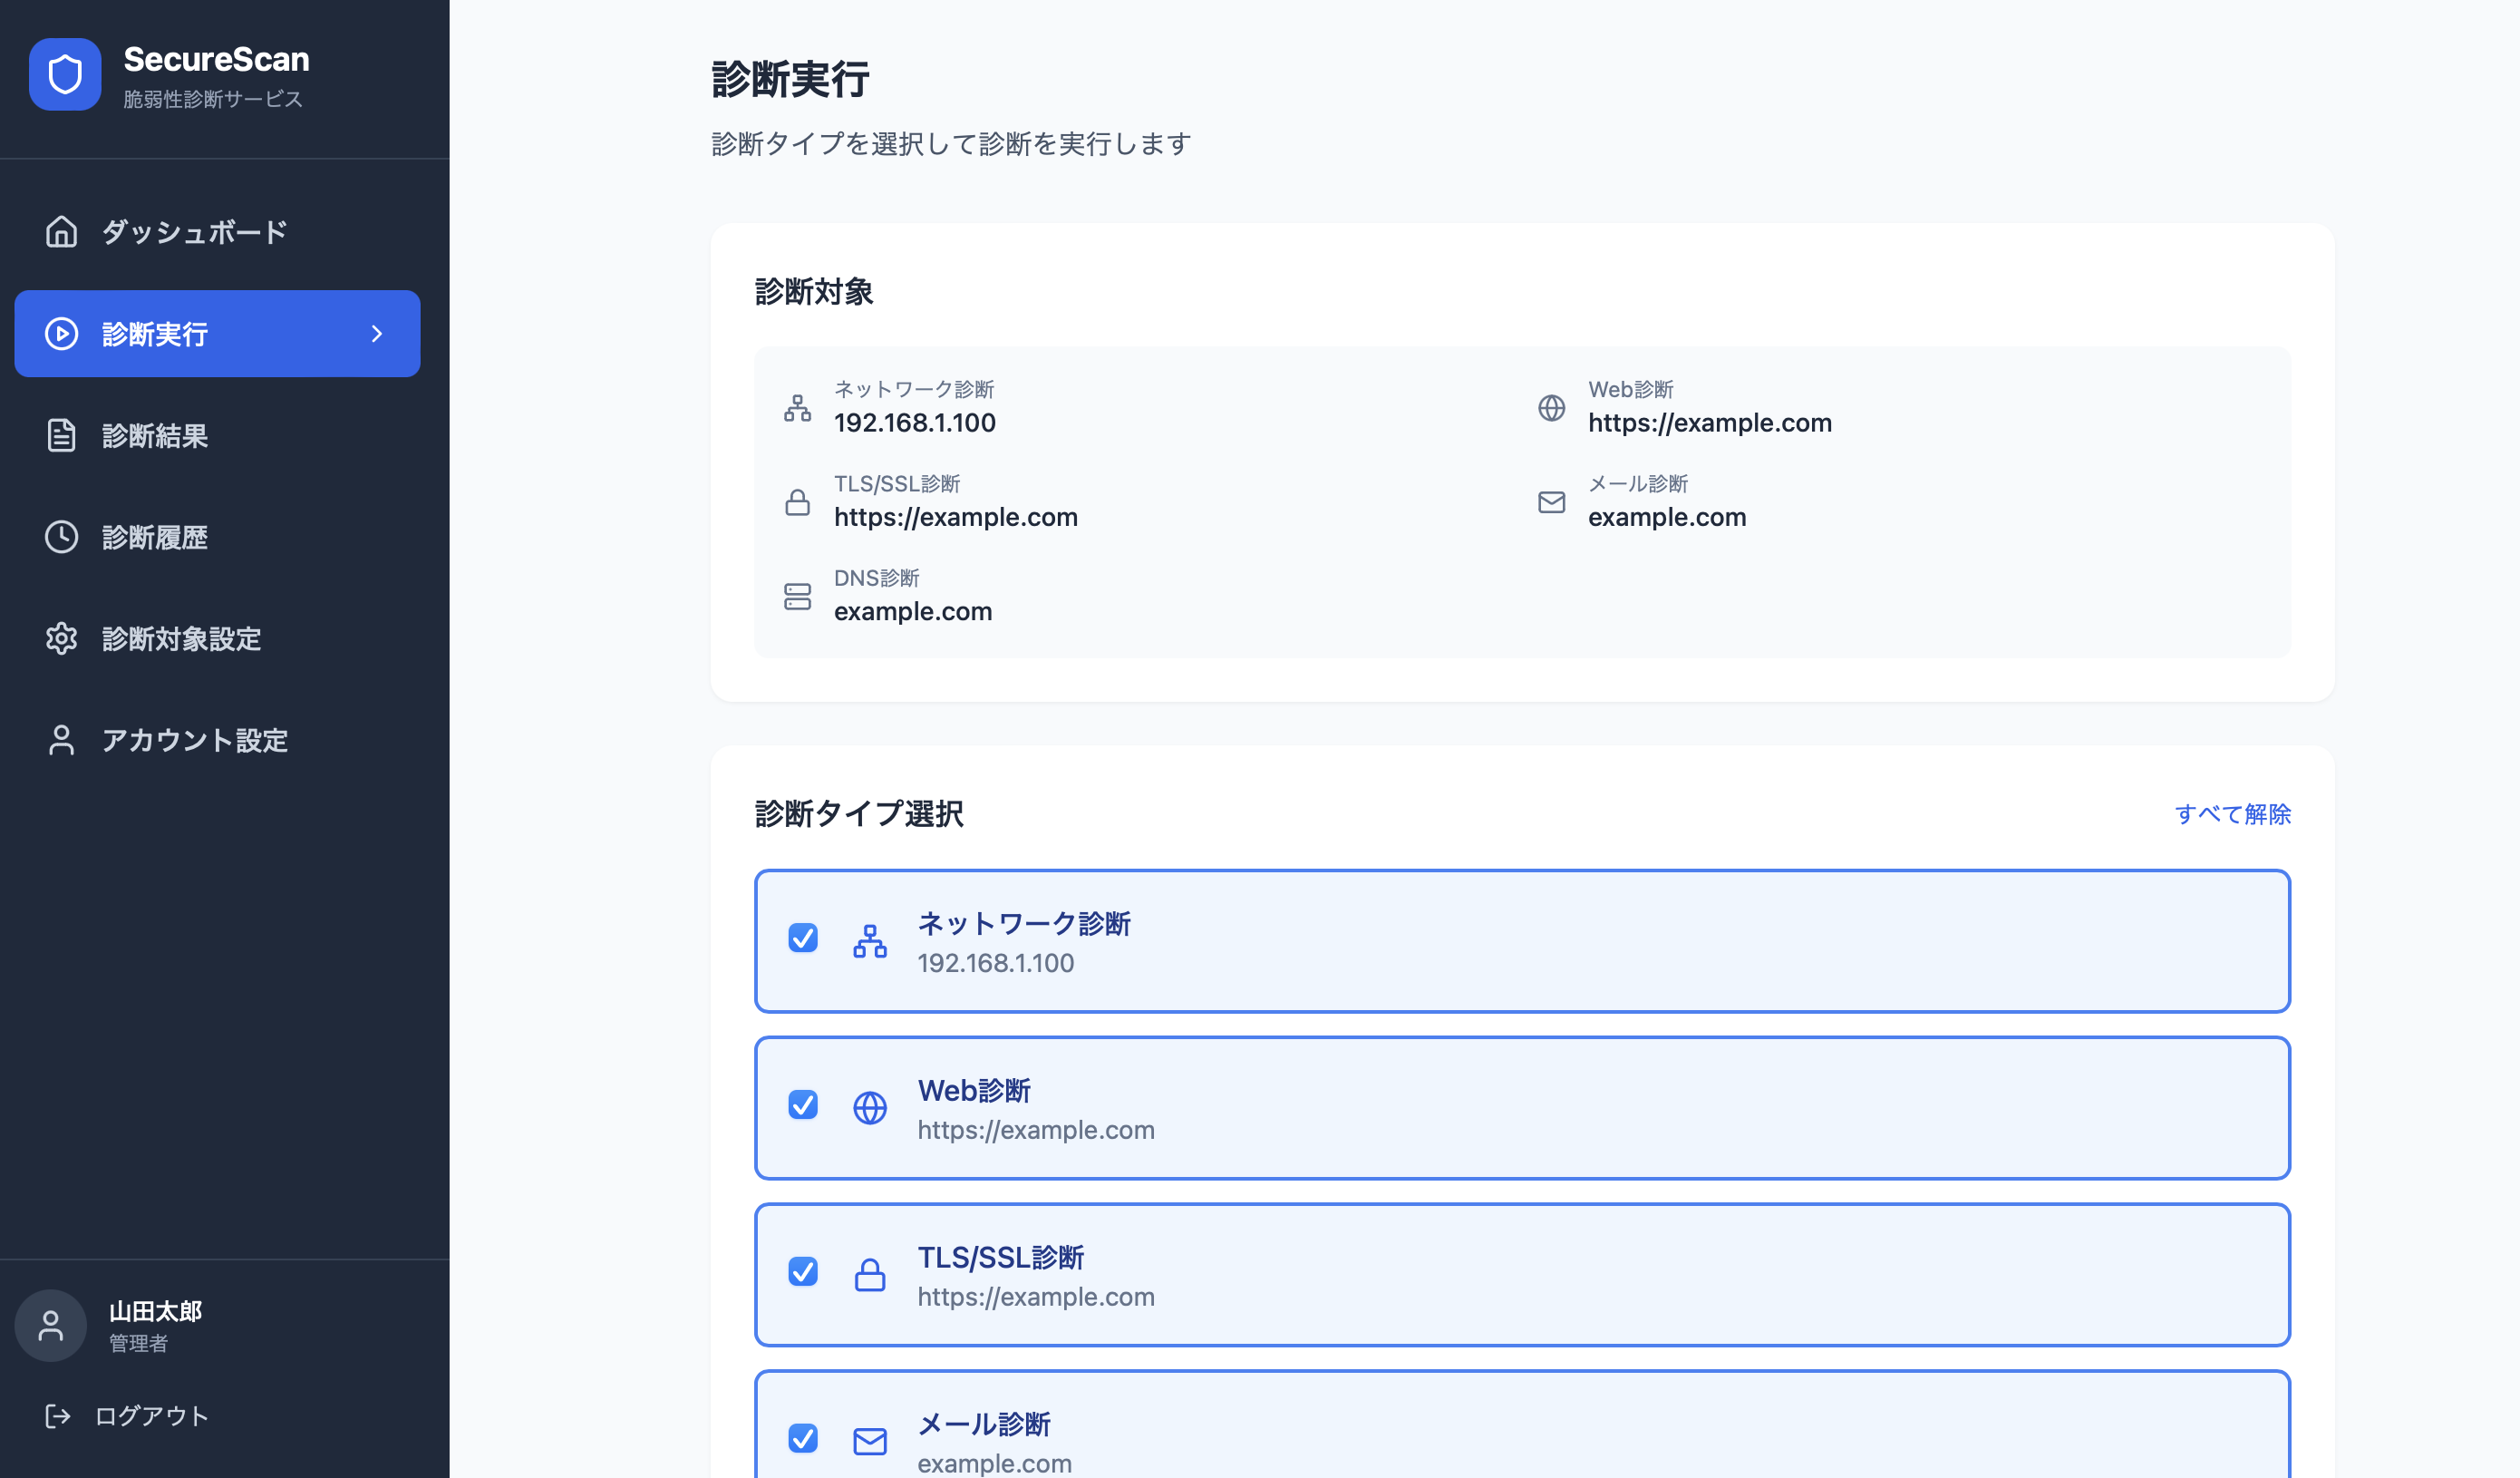The image size is (2520, 1478).
Task: Click the 診断対象 section heading
Action: pyautogui.click(x=814, y=292)
